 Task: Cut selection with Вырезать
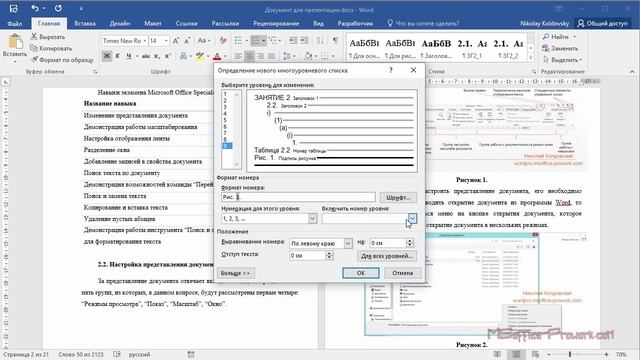48,37
